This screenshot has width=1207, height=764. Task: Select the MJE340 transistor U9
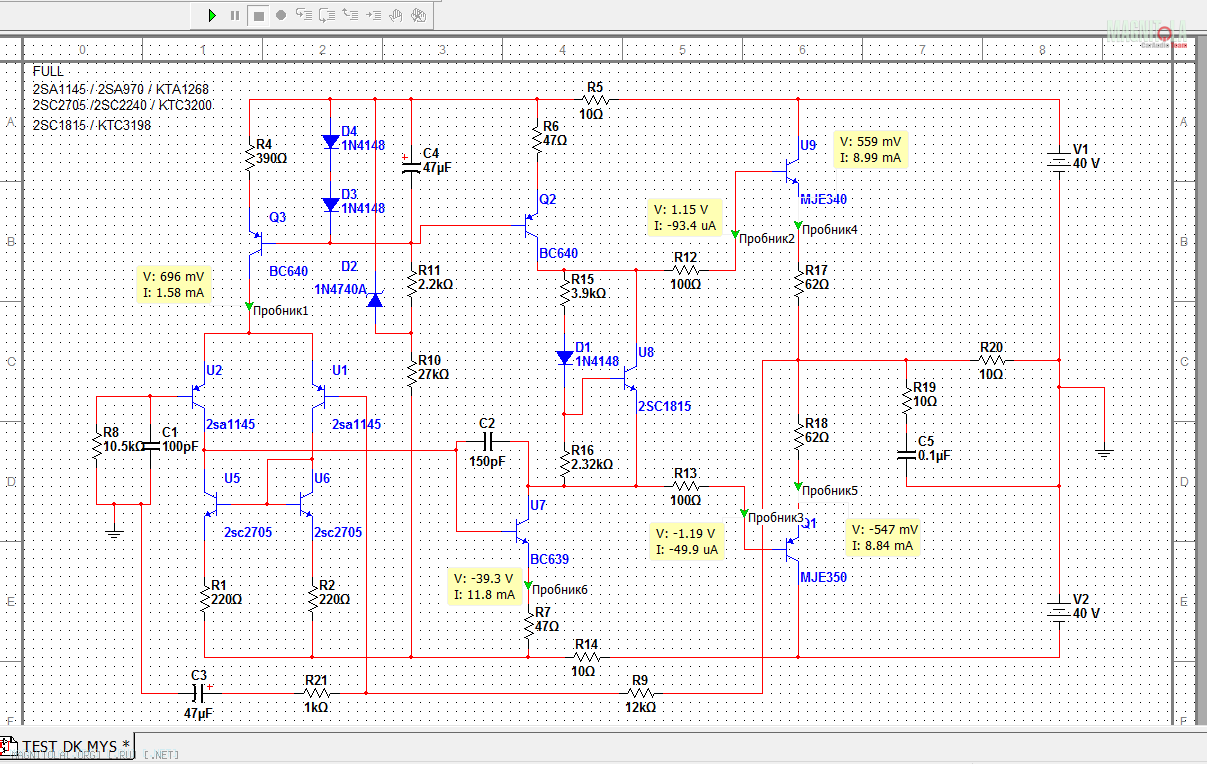(x=792, y=172)
